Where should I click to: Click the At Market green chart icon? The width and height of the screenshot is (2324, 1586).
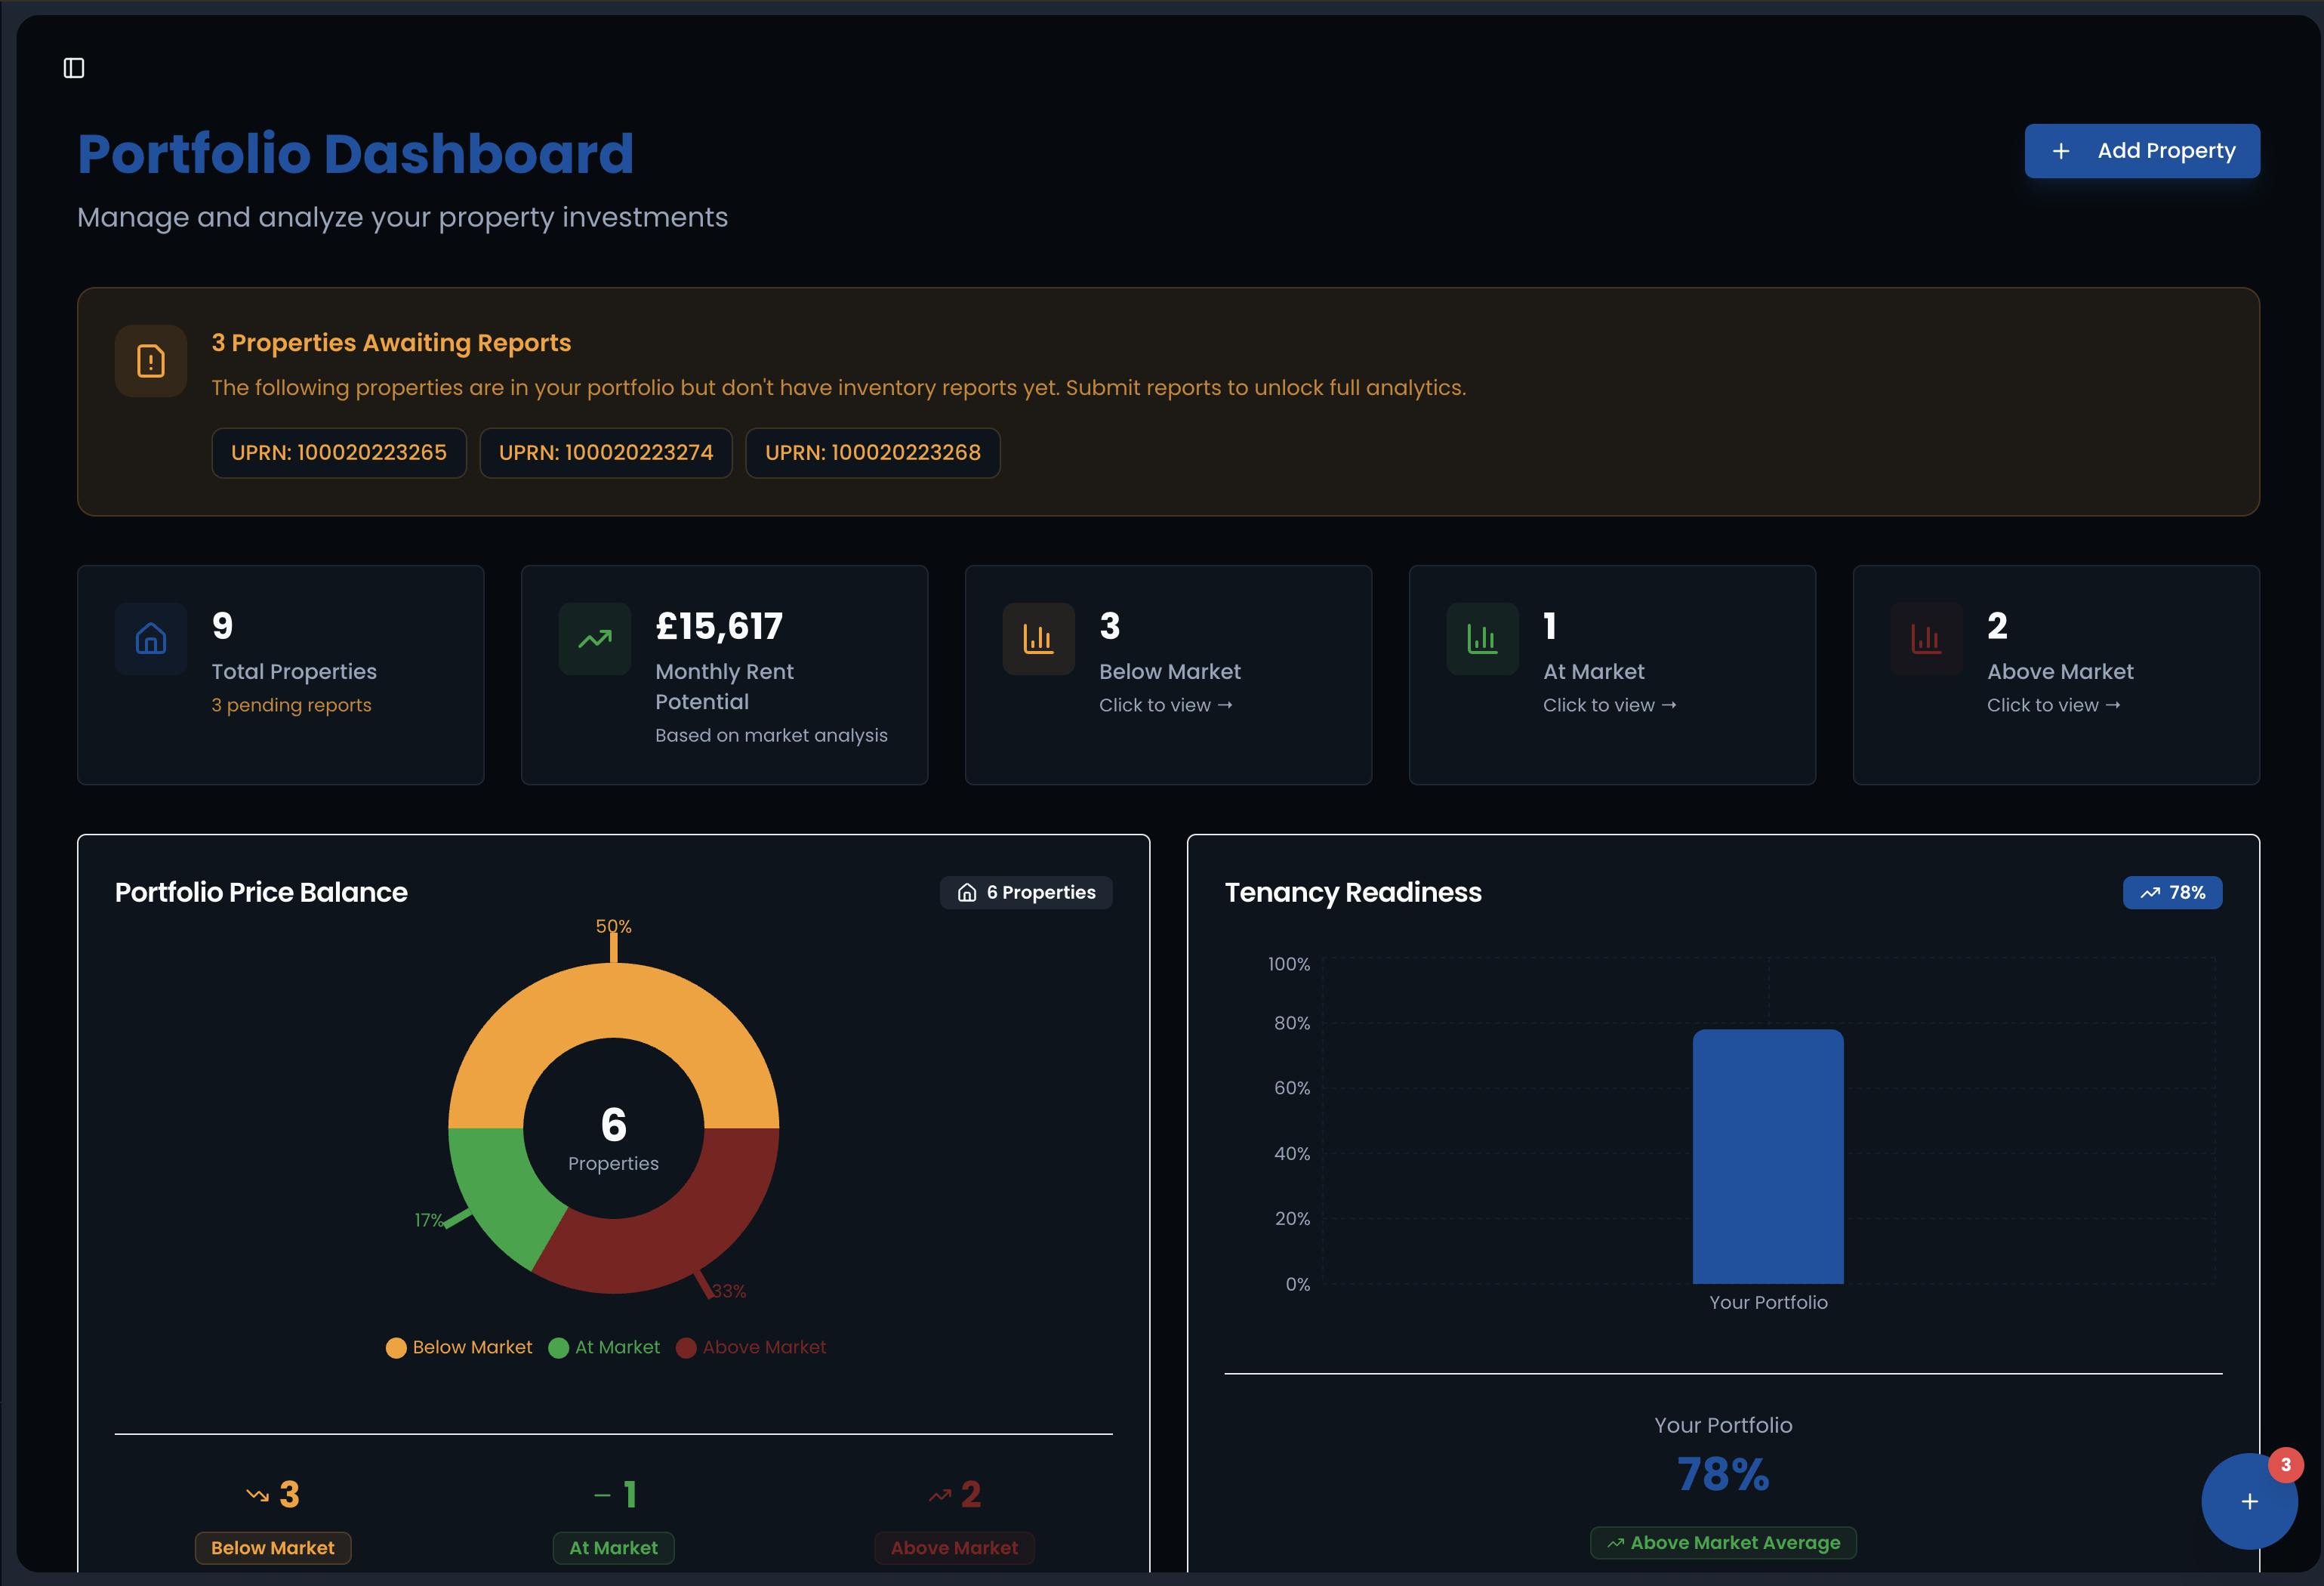[1482, 638]
